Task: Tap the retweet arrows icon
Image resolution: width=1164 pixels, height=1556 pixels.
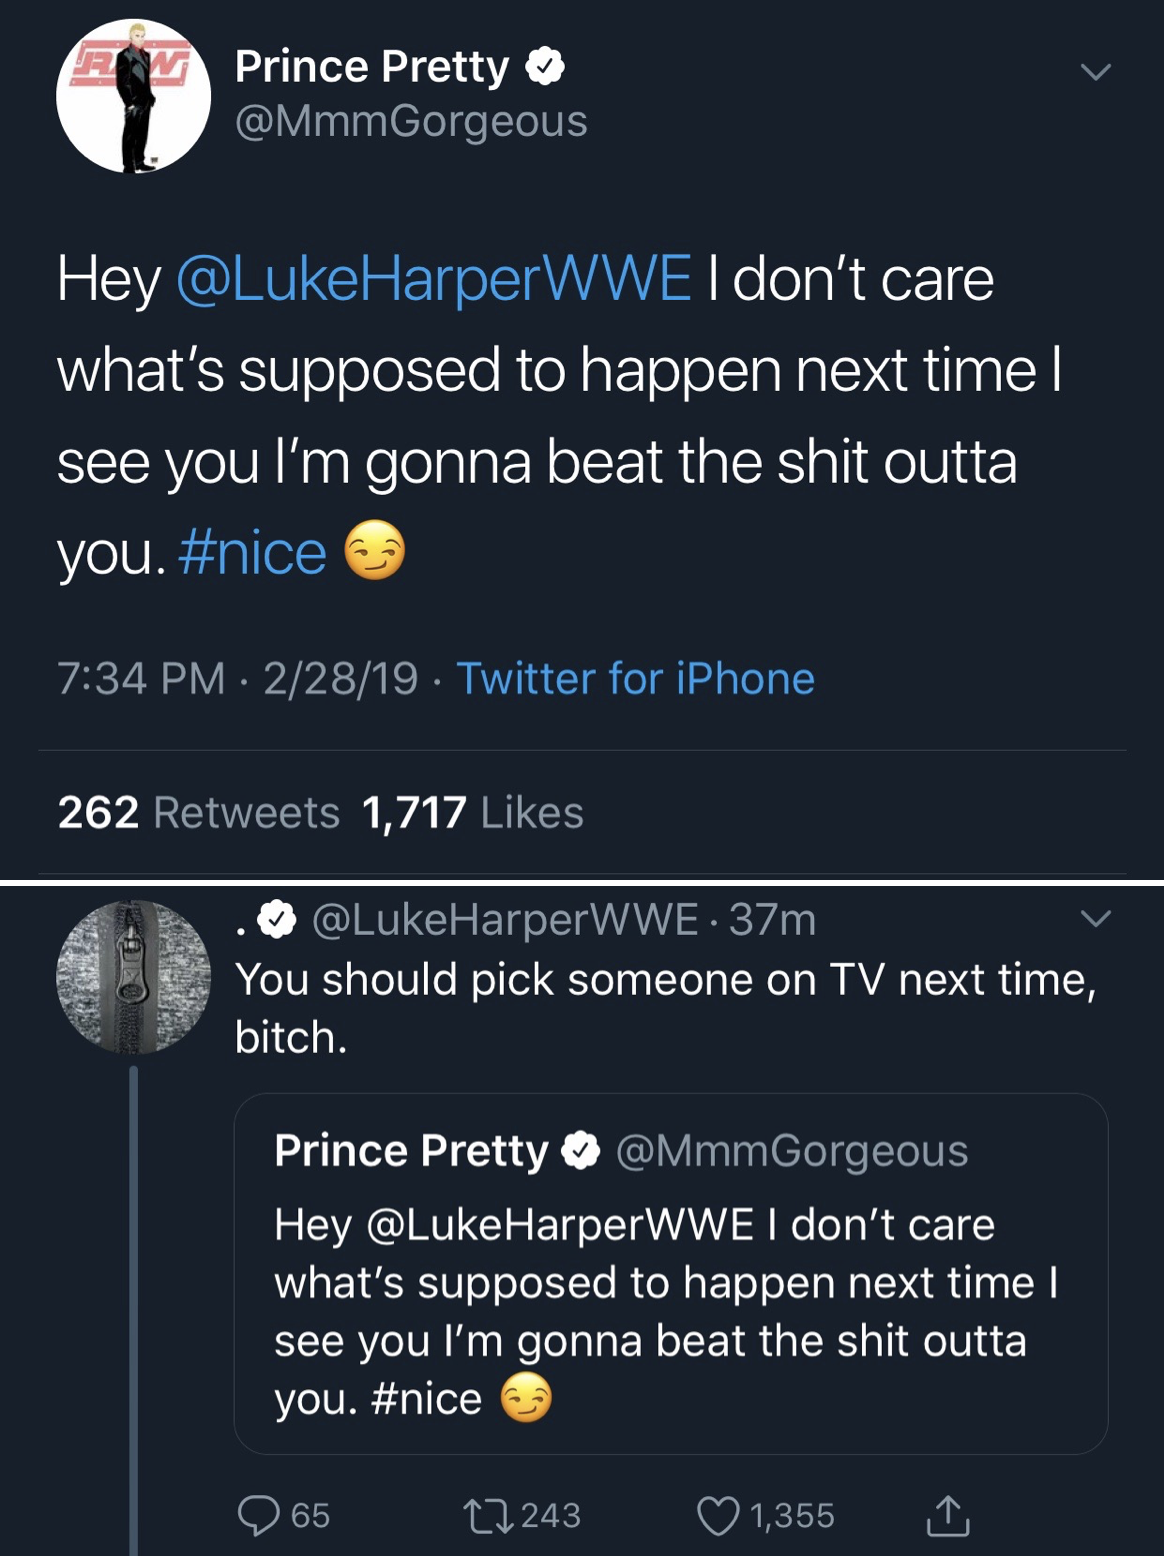Action: pos(489,1514)
